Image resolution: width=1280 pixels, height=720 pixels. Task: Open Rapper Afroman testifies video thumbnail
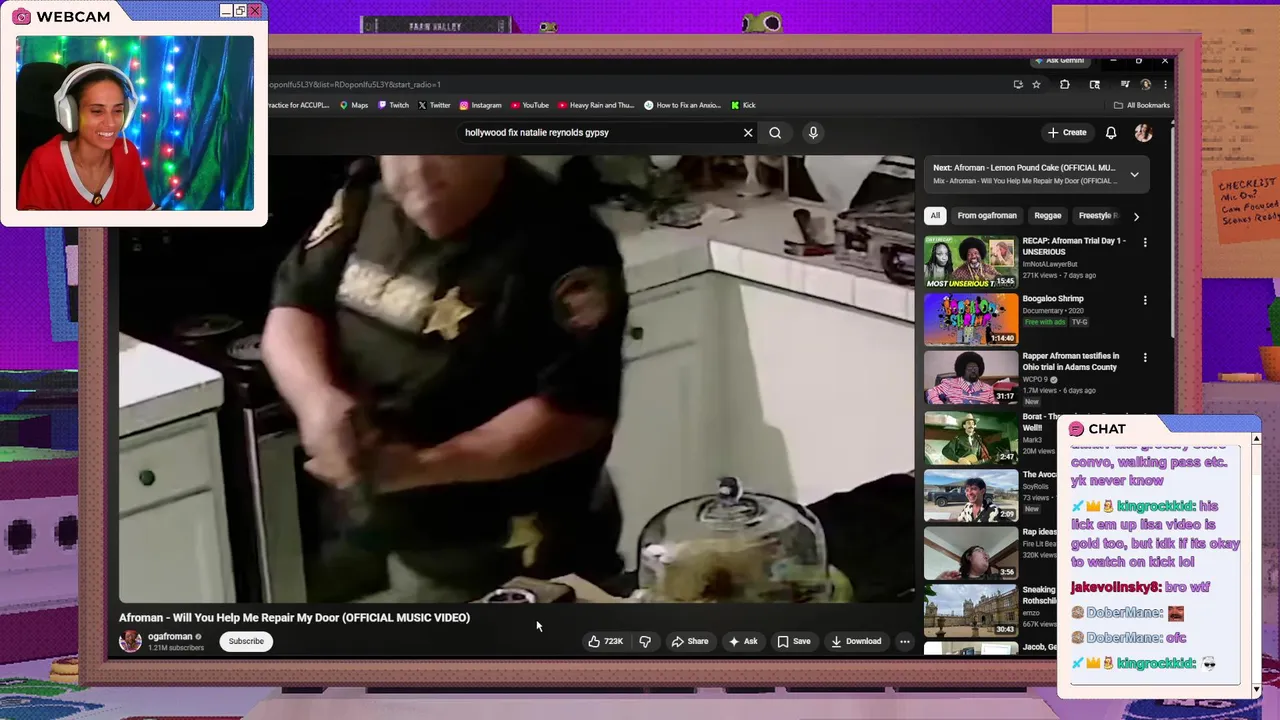coord(970,377)
